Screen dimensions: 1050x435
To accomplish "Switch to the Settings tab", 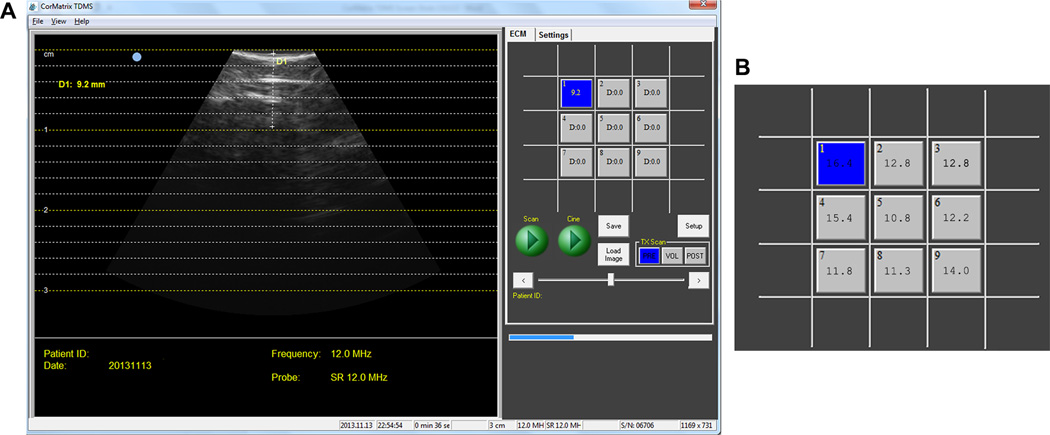I will (x=553, y=35).
